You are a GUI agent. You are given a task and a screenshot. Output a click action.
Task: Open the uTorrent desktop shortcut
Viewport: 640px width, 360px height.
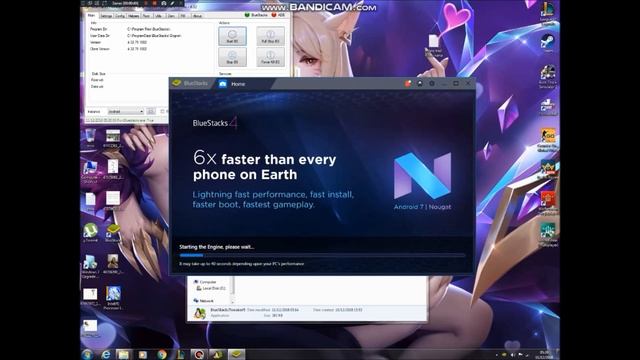(x=90, y=233)
